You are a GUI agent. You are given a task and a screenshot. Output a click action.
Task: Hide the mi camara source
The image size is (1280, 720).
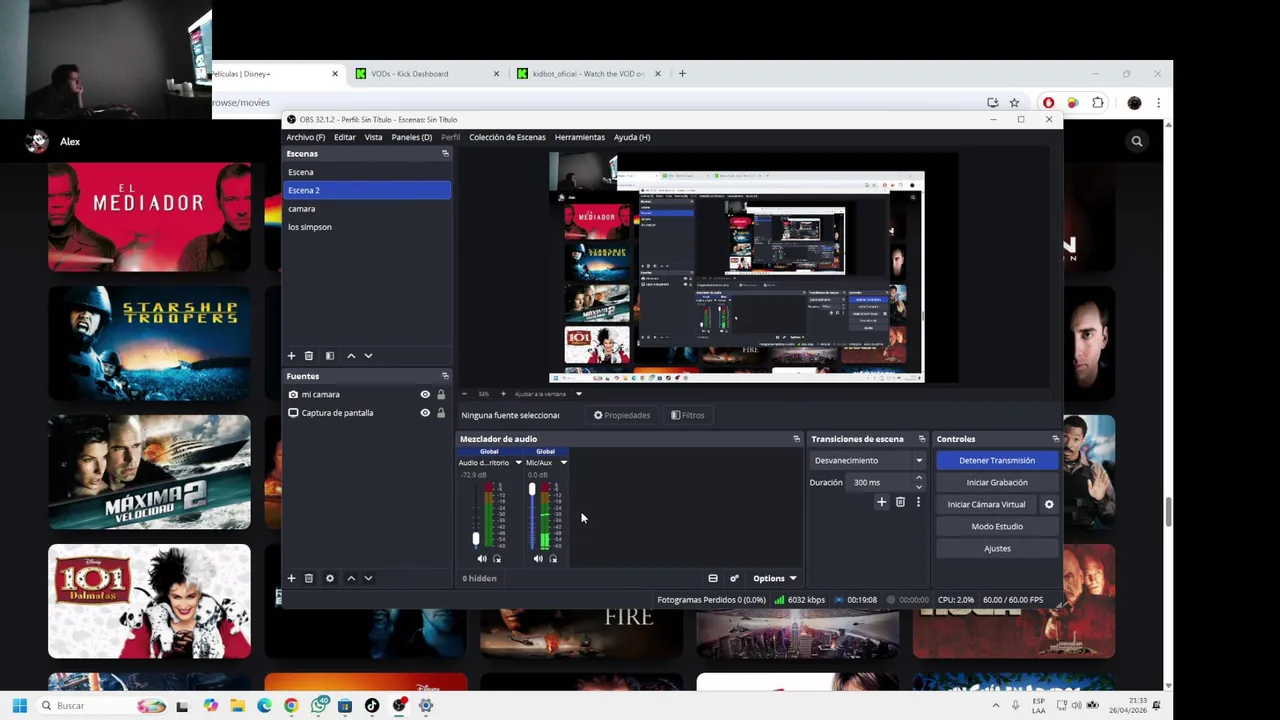click(425, 395)
